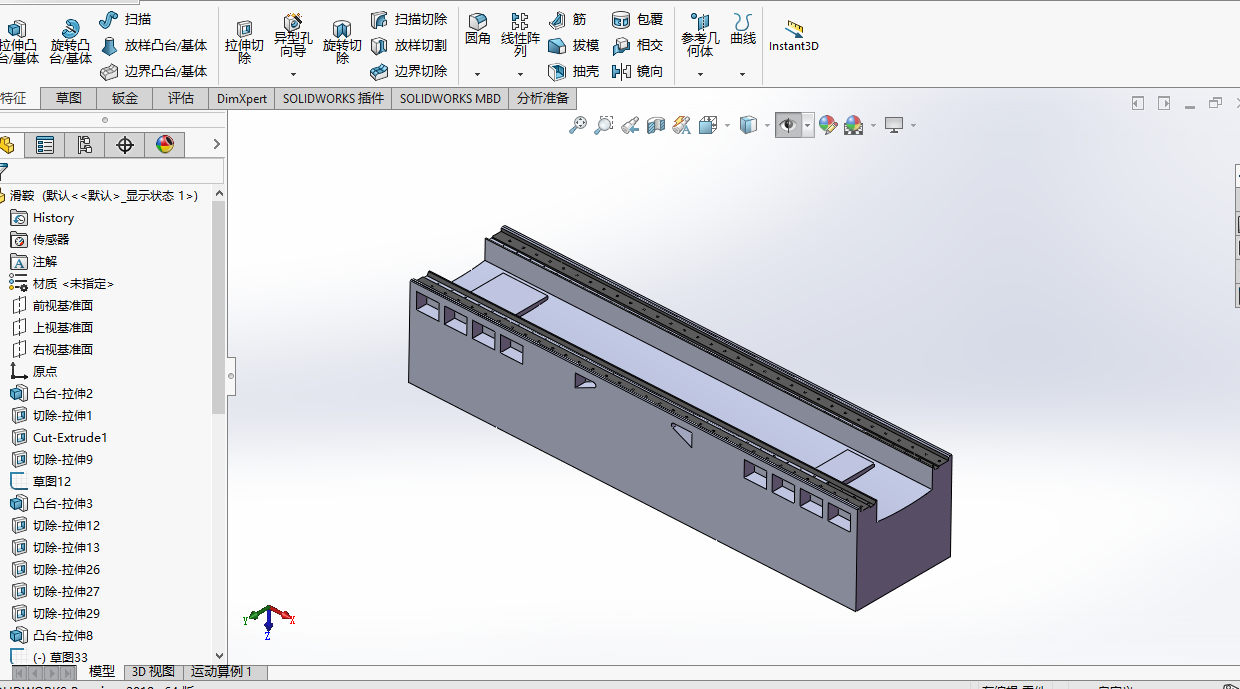Viewport: 1240px width, 689px height.
Task: Switch to Sketch (草图) tab
Action: tap(69, 98)
